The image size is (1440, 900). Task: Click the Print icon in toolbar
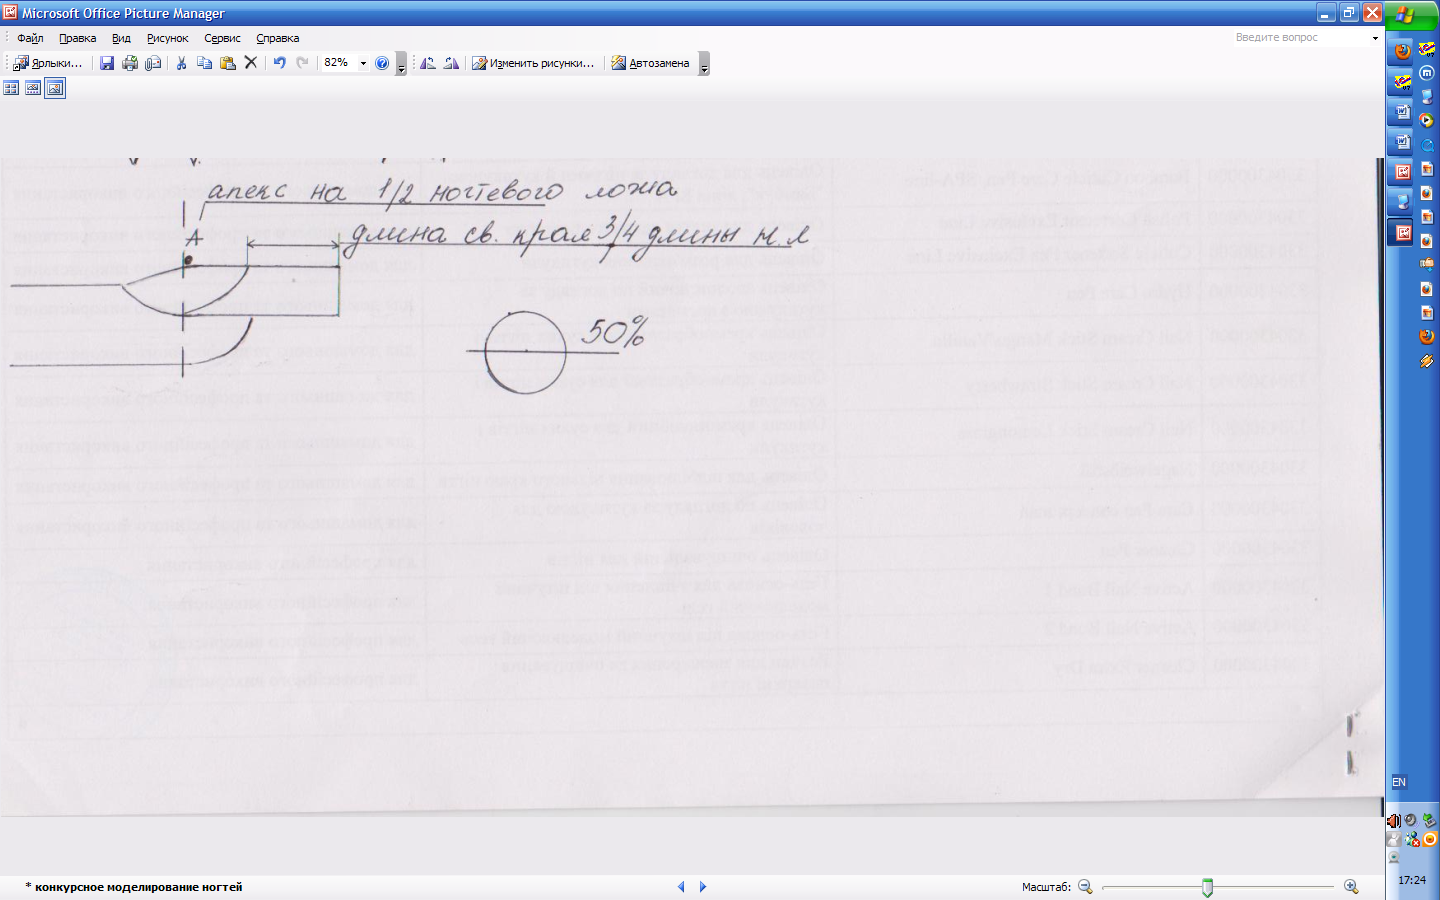pos(130,63)
